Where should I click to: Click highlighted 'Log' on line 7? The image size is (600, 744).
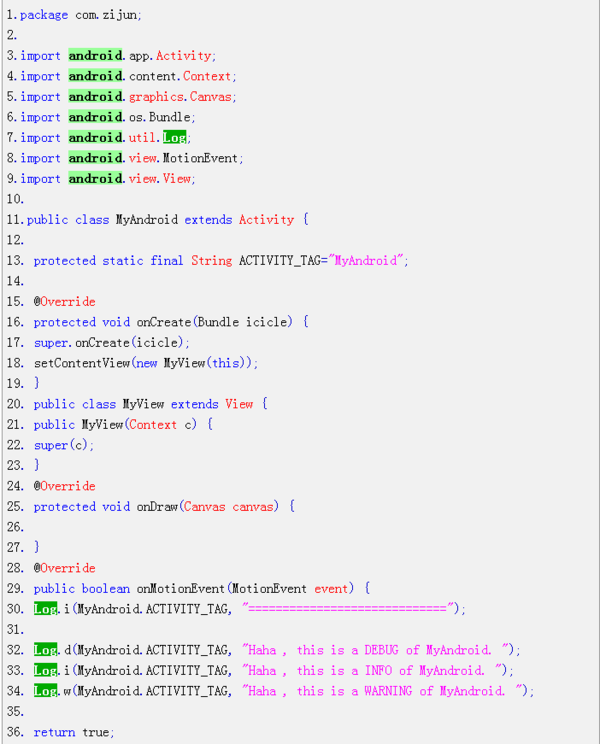175,138
